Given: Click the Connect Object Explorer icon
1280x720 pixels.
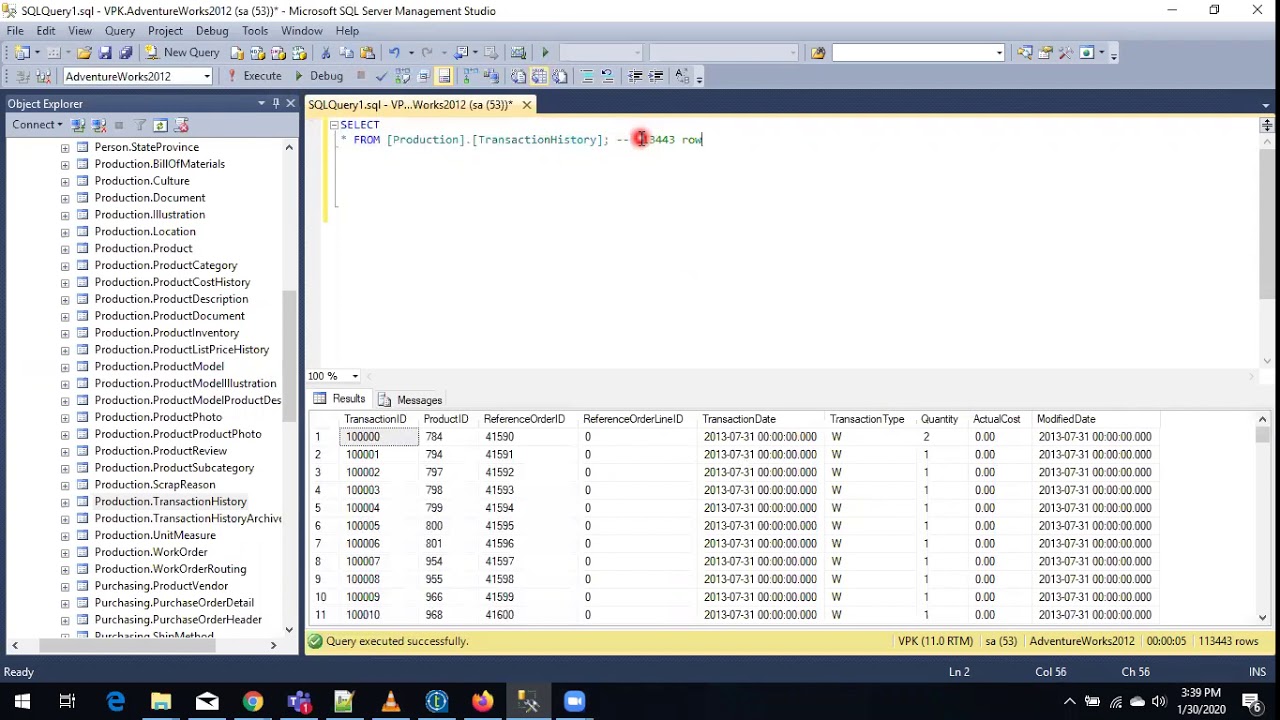Looking at the screenshot, I should [78, 125].
